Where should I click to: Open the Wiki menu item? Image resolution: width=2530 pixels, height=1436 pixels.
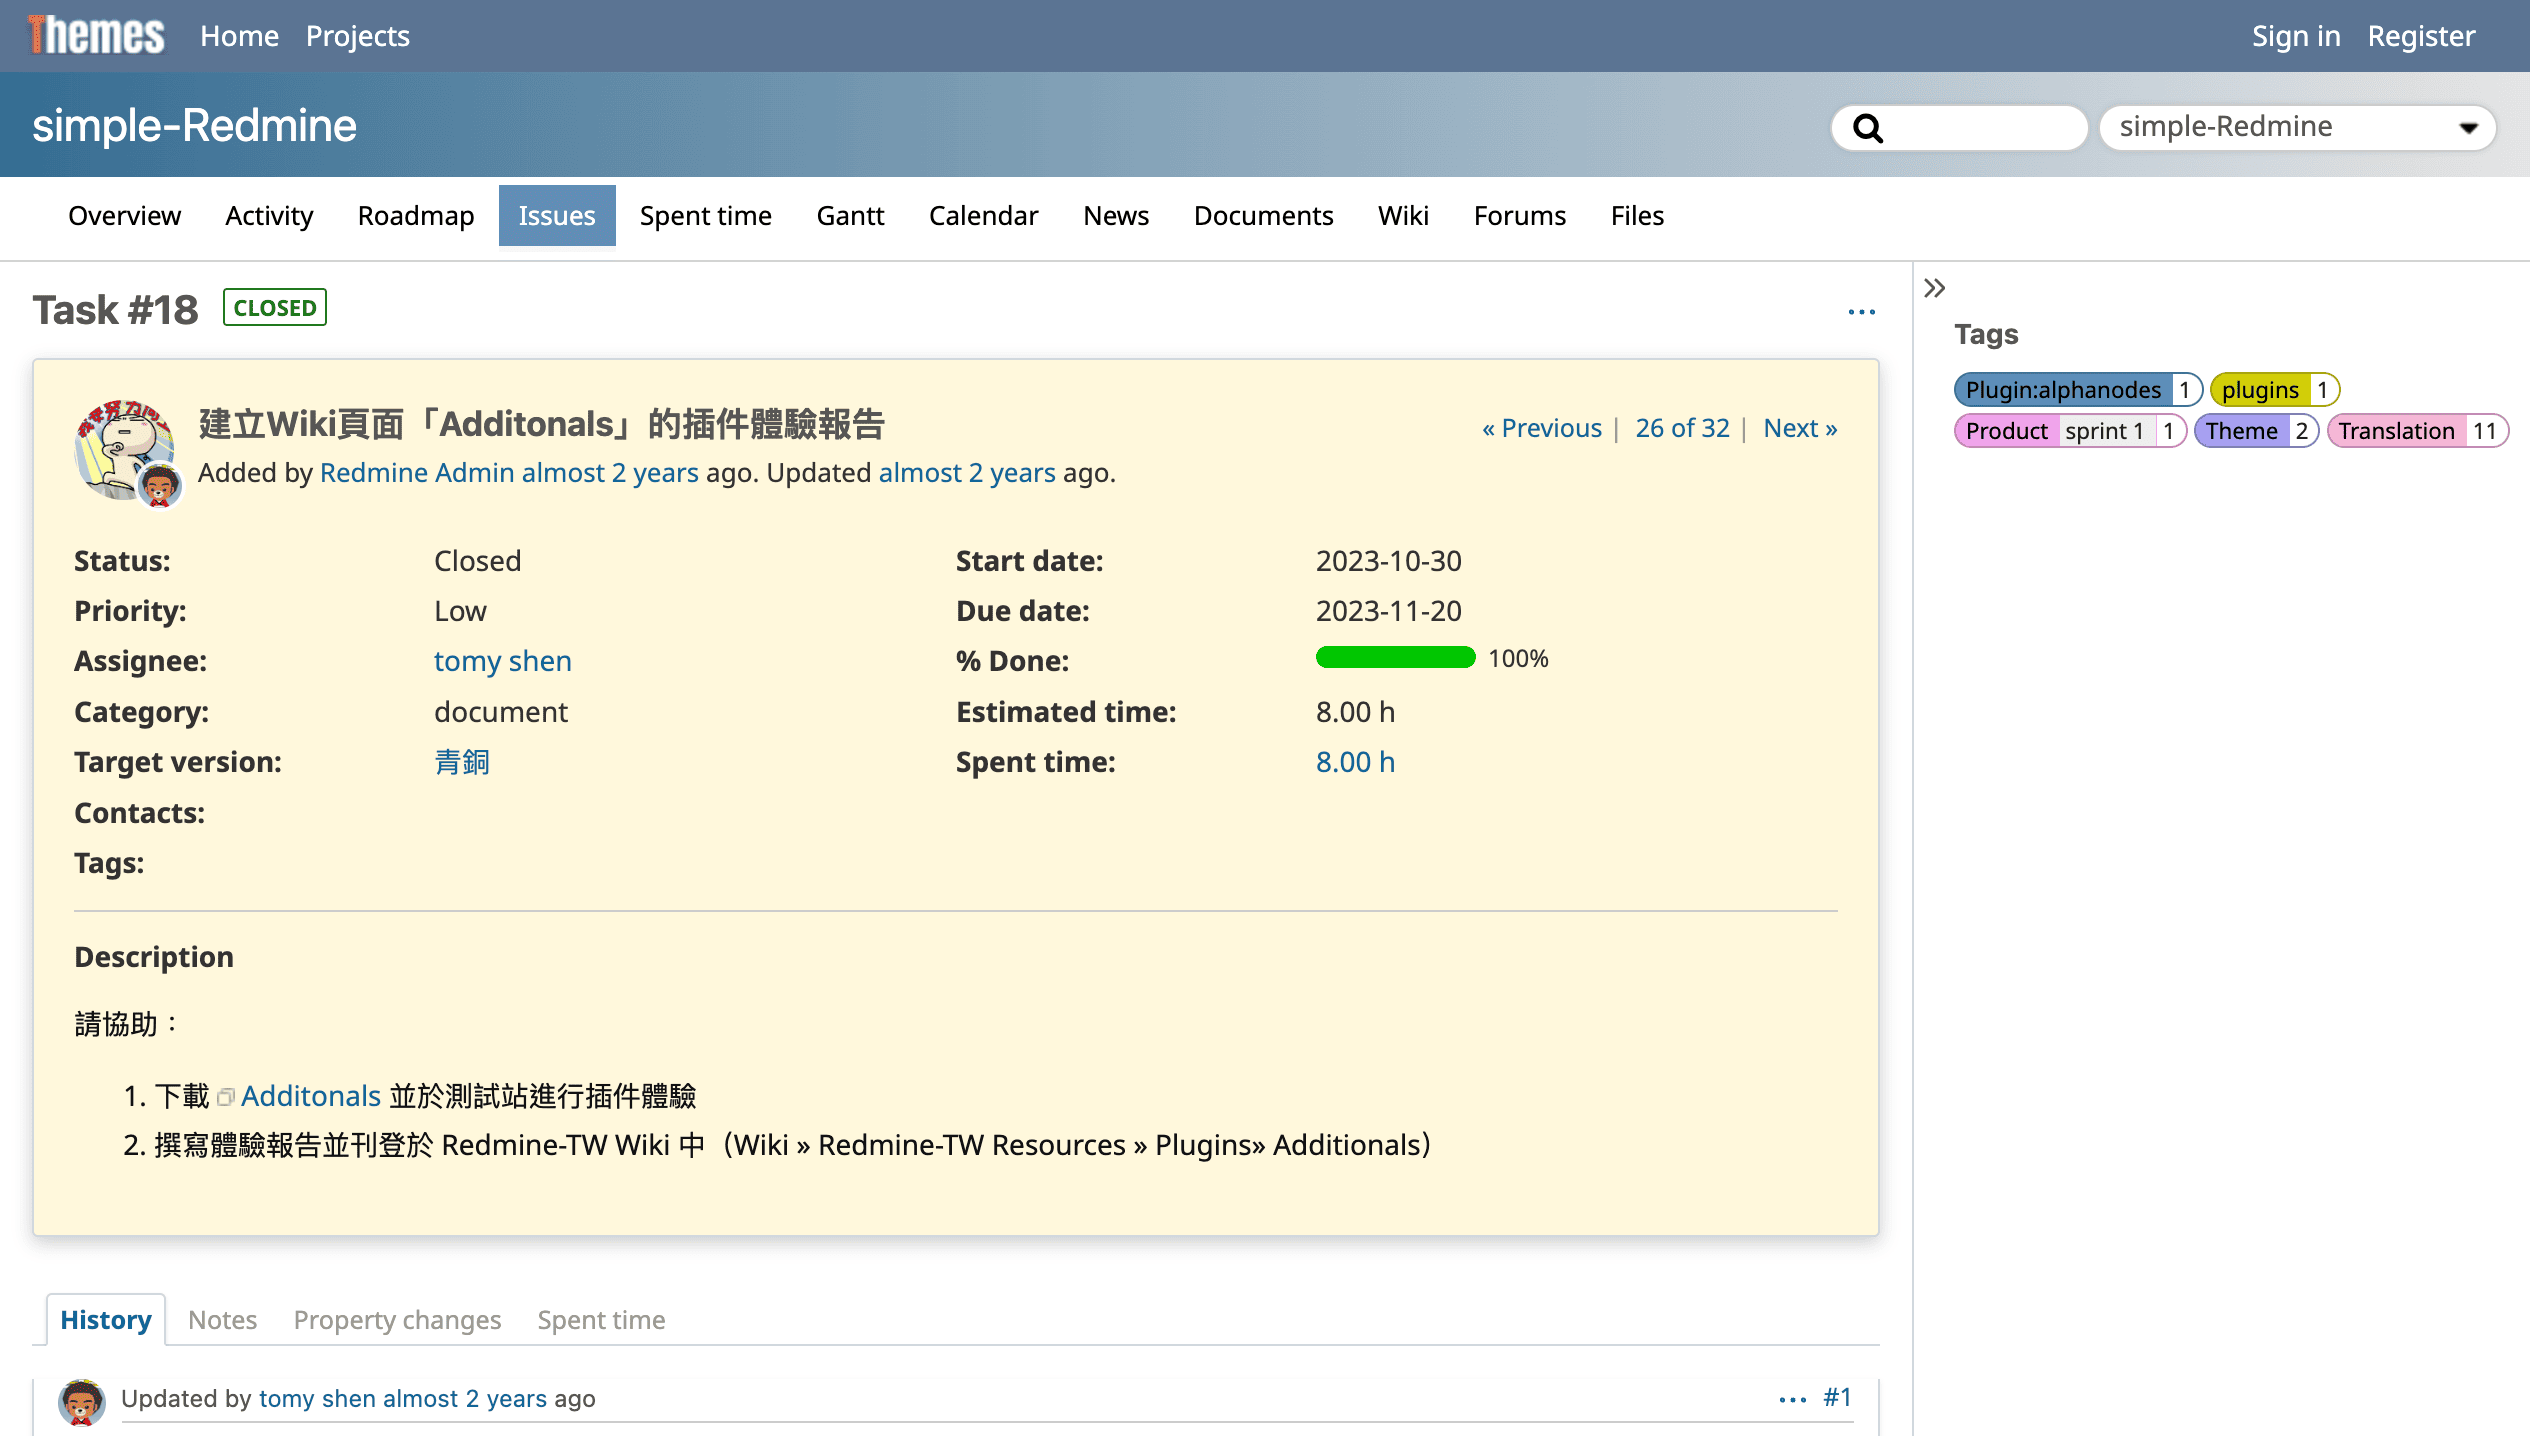tap(1402, 216)
